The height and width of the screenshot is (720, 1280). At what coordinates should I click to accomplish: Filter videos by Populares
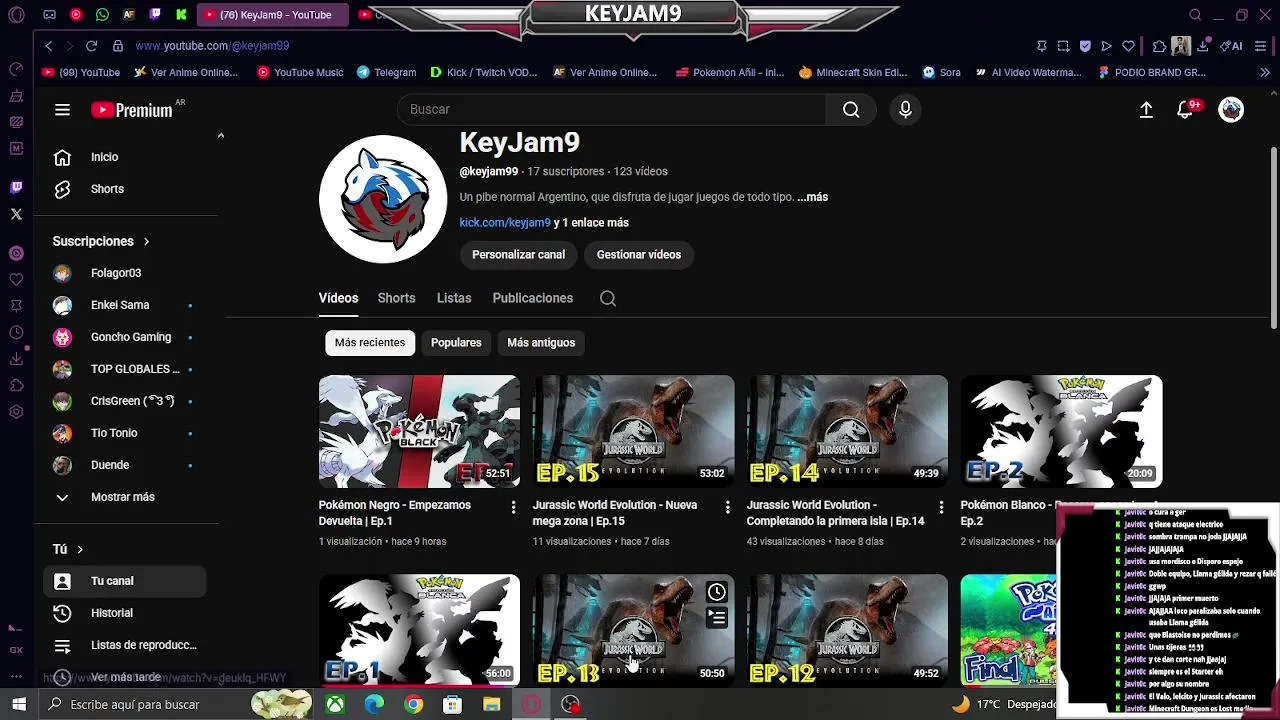click(456, 343)
